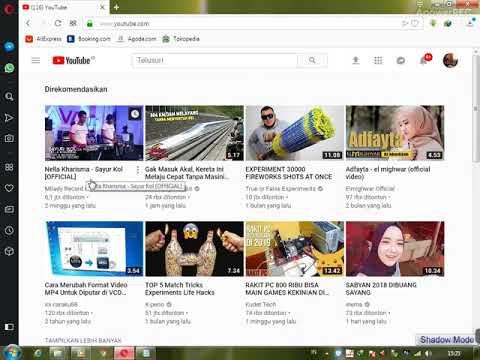
Task: Open the sidebar search icon
Action: click(9, 97)
